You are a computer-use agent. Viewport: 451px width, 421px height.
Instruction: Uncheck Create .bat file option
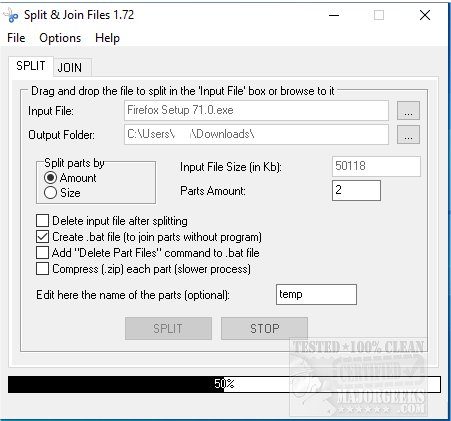[x=42, y=237]
